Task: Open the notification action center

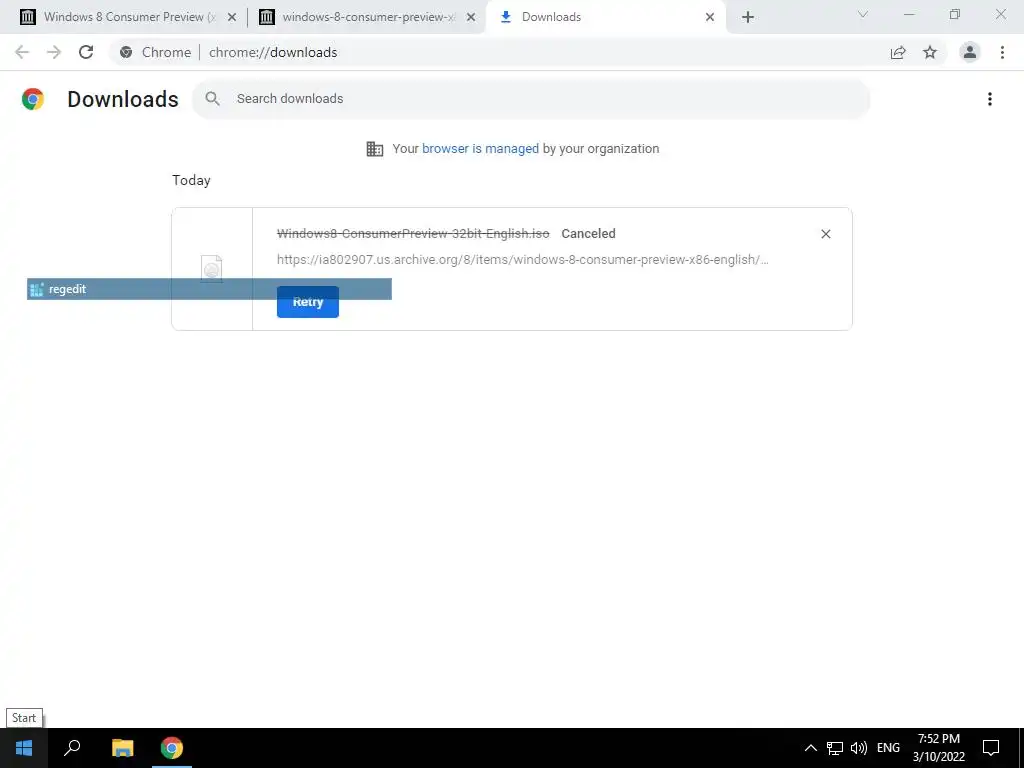Action: point(991,748)
